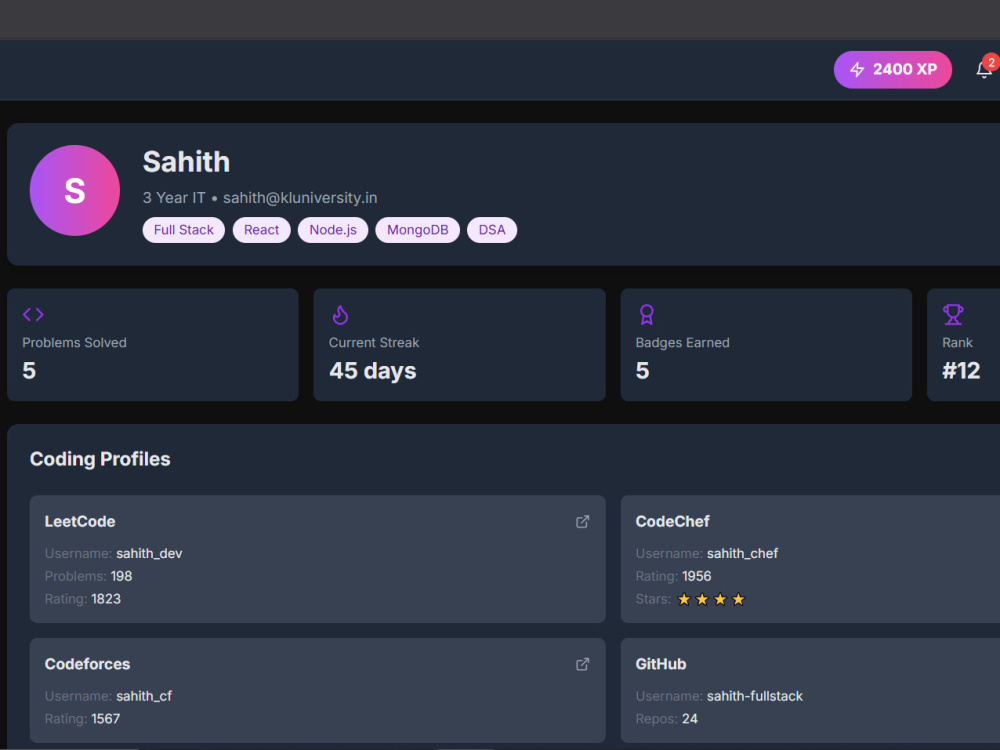Click the trophy Rank icon
This screenshot has width=1000, height=750.
click(x=953, y=314)
